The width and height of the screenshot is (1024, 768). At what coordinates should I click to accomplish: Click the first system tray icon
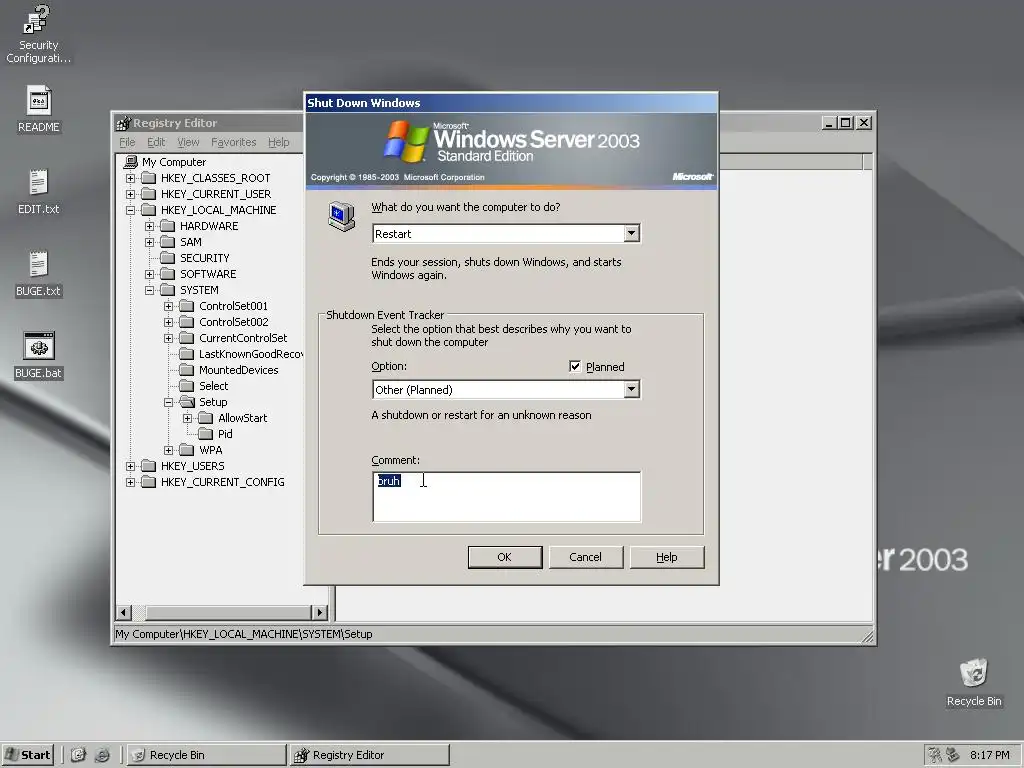935,755
